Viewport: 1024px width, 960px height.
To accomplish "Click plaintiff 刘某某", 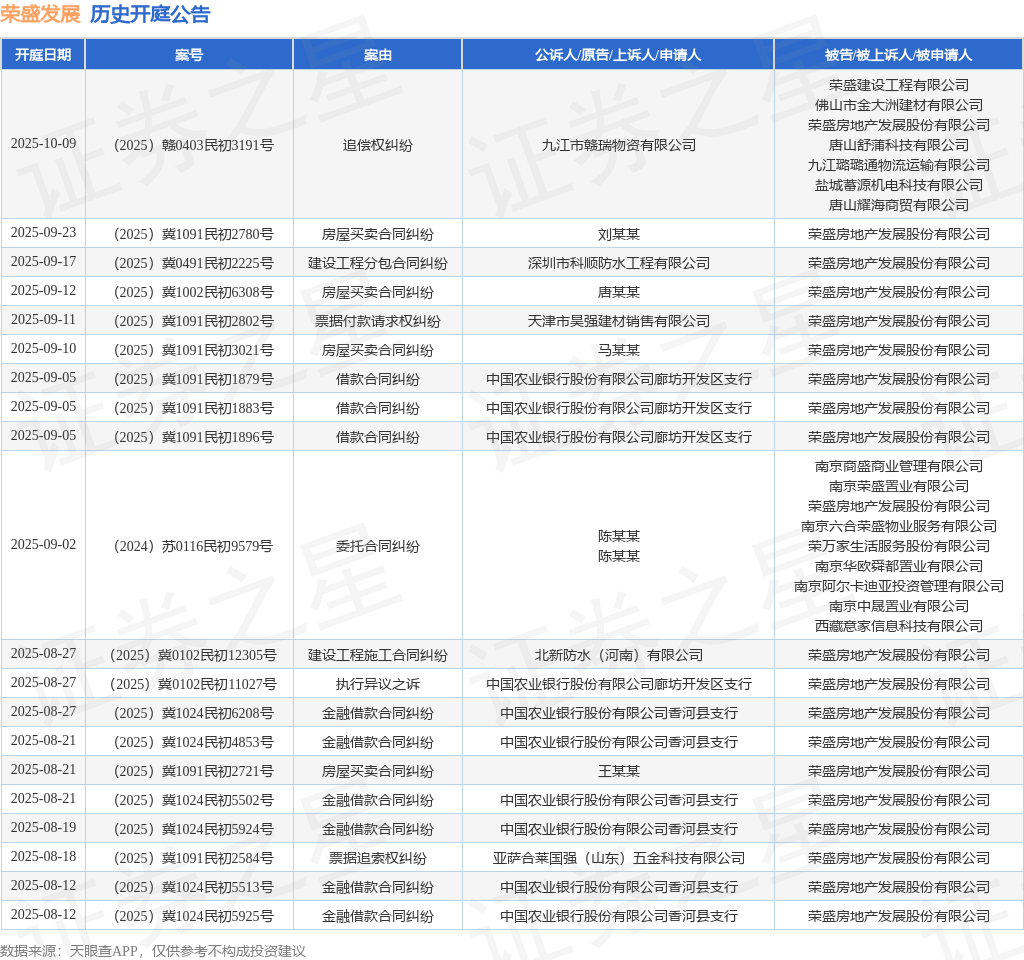I will point(618,234).
